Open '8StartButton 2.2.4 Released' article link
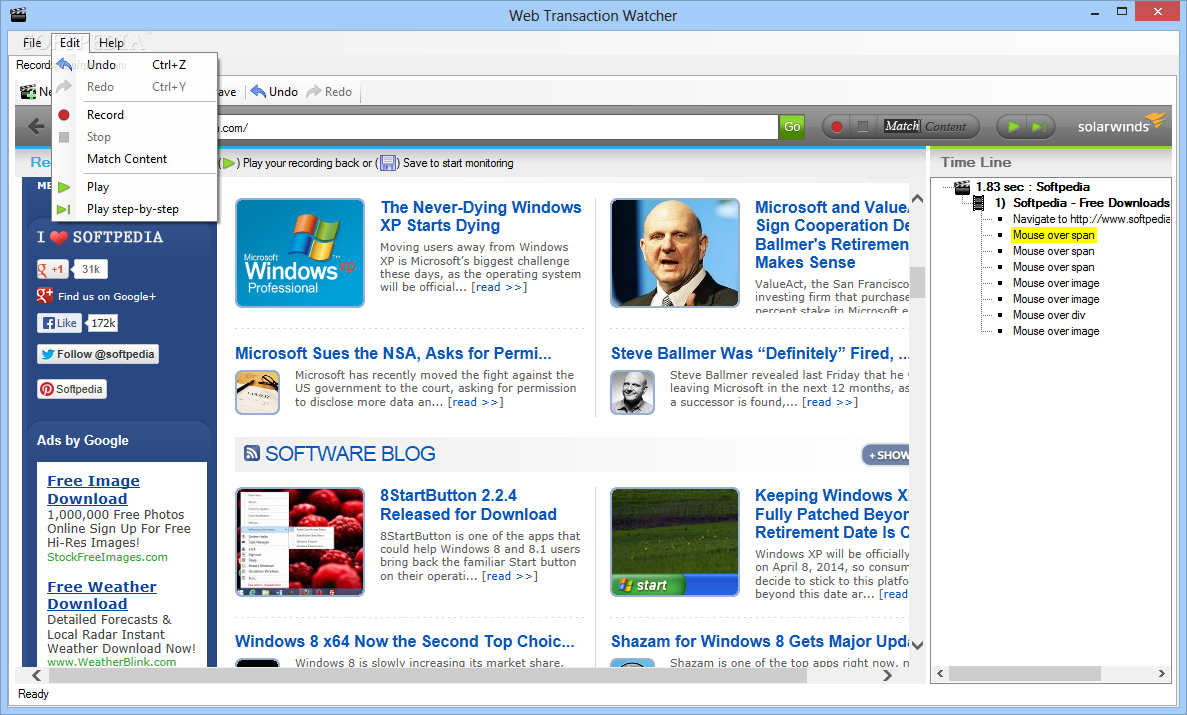Image resolution: width=1187 pixels, height=715 pixels. 468,505
